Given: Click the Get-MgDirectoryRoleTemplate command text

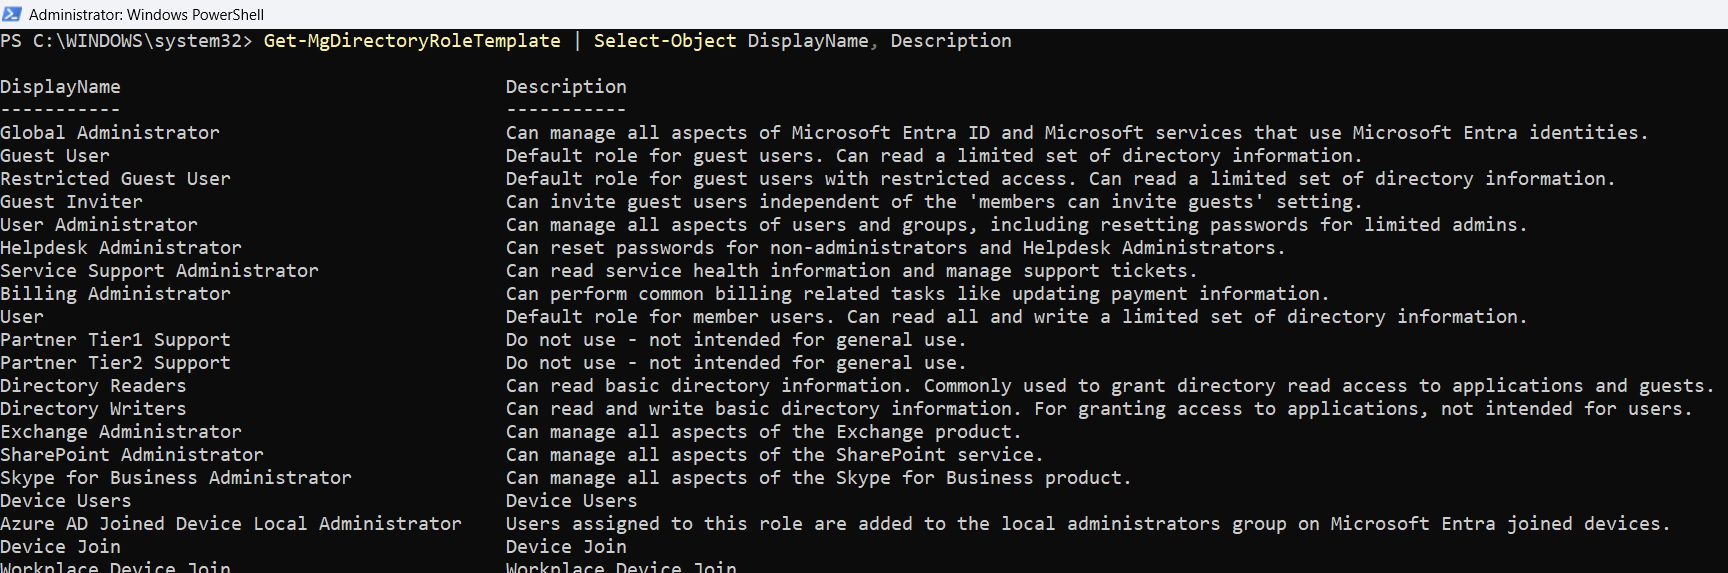Looking at the screenshot, I should [x=412, y=41].
